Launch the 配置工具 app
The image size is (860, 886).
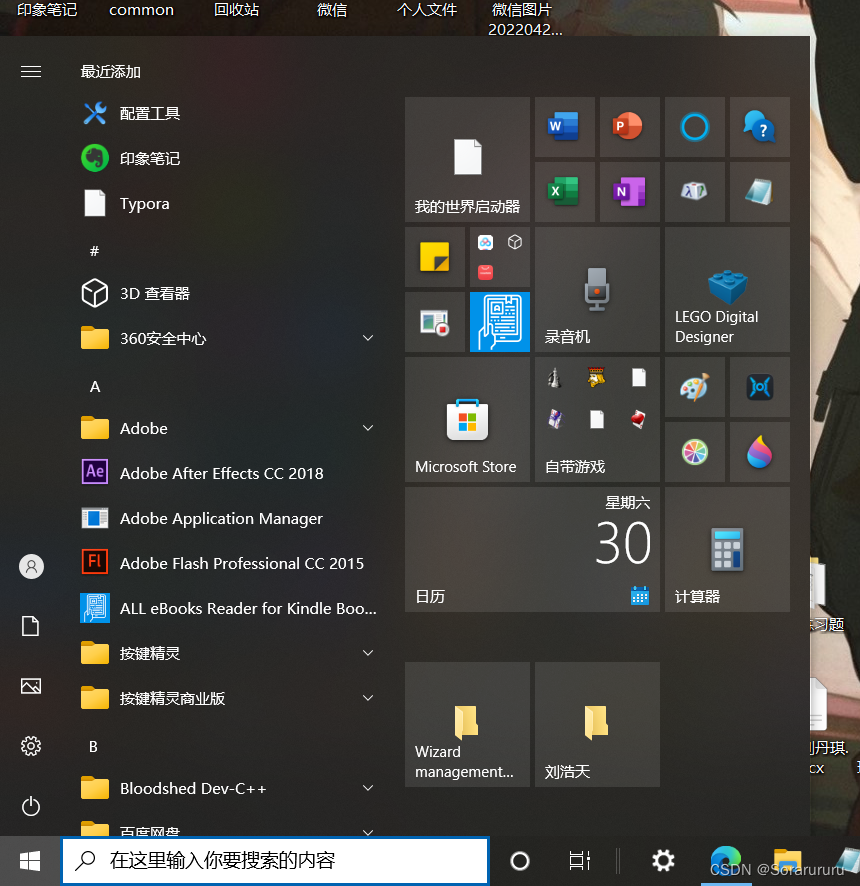[150, 113]
